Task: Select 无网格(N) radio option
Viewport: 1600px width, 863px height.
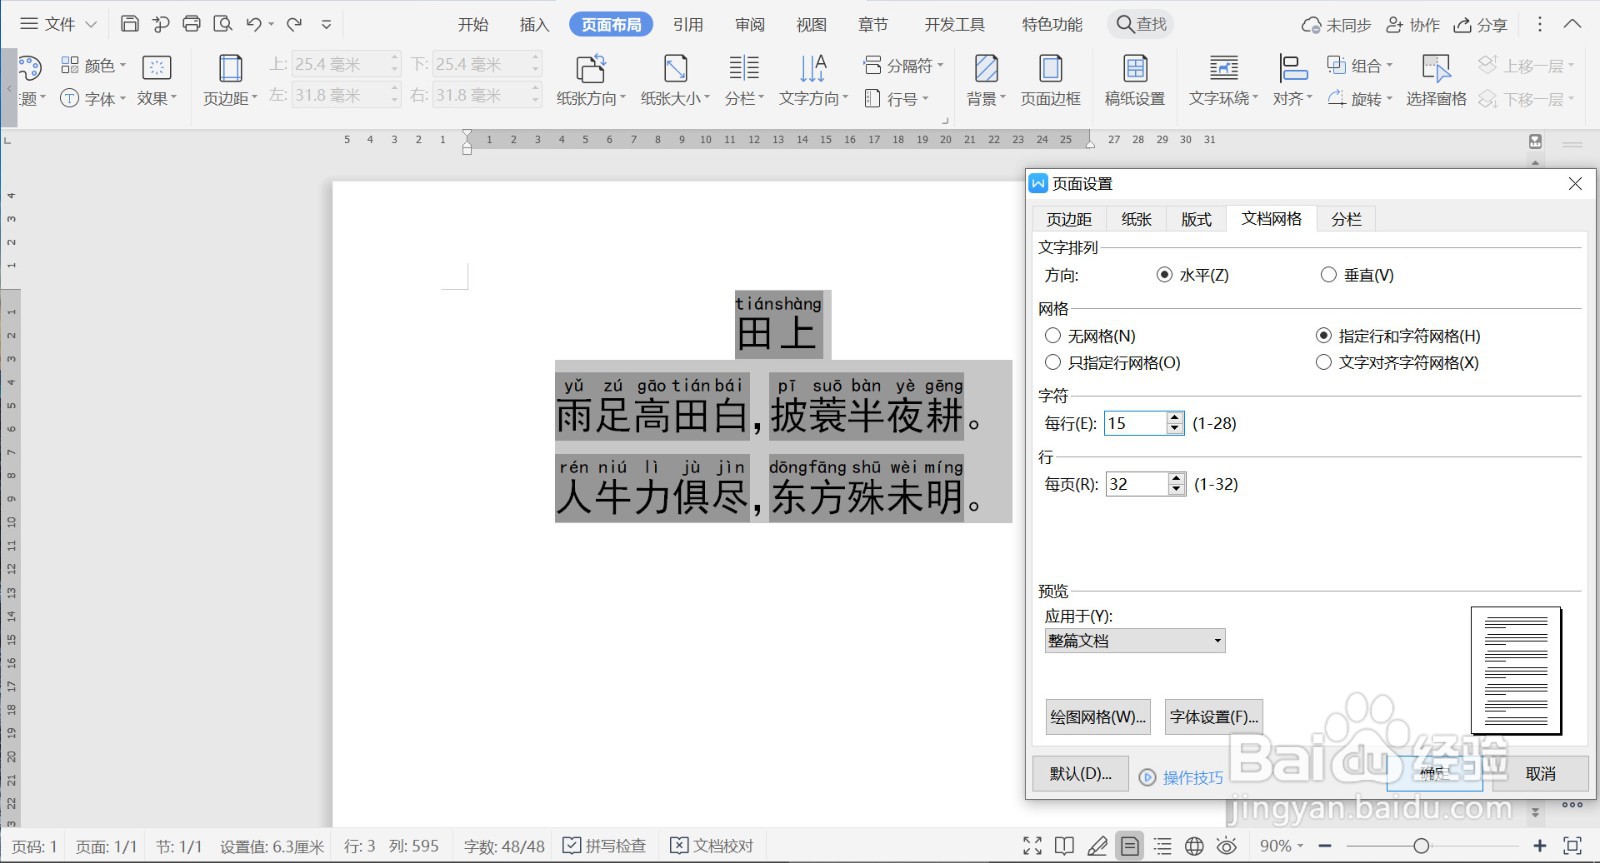Action: [x=1053, y=336]
